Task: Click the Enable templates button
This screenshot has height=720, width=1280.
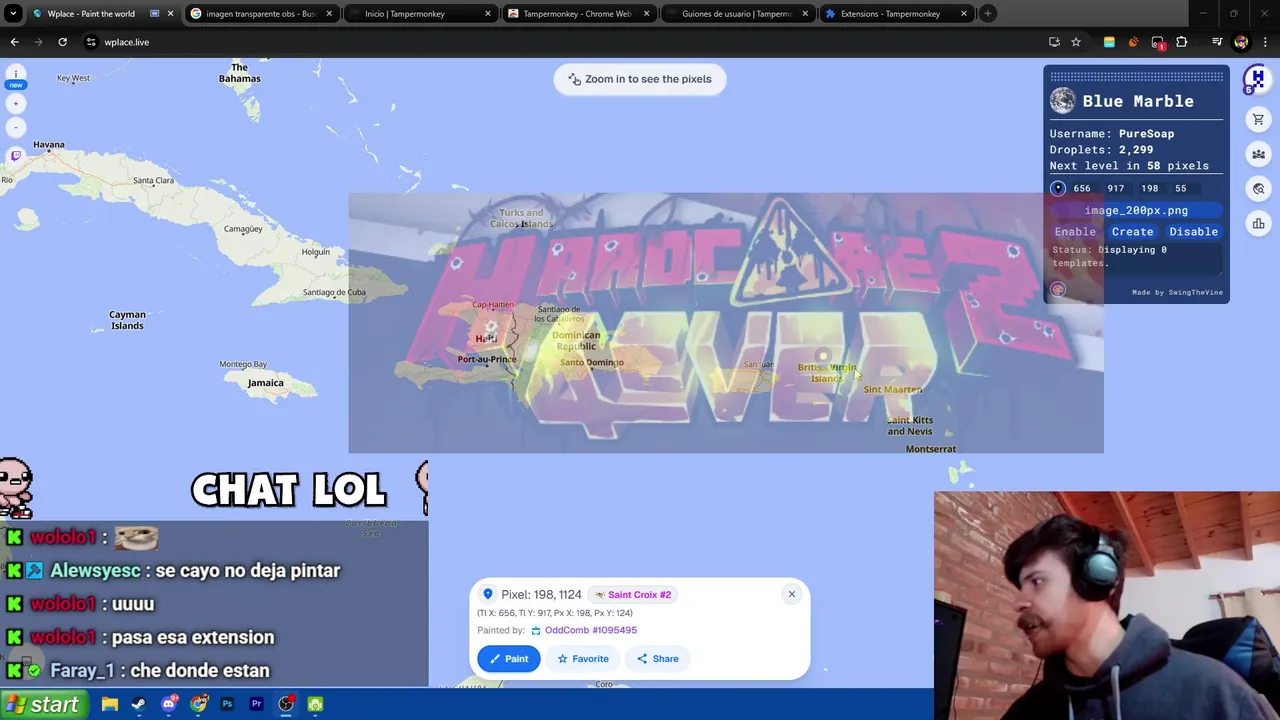Action: (1075, 231)
